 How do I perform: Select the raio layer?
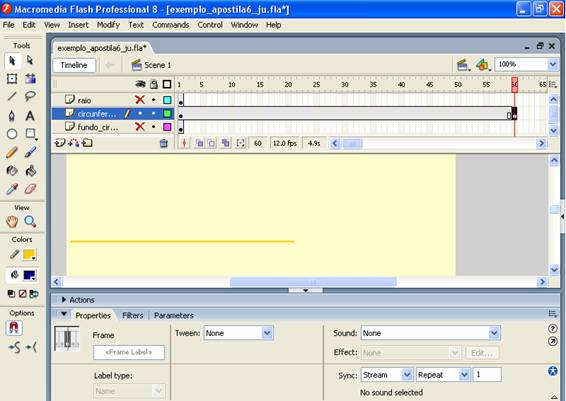[x=84, y=100]
